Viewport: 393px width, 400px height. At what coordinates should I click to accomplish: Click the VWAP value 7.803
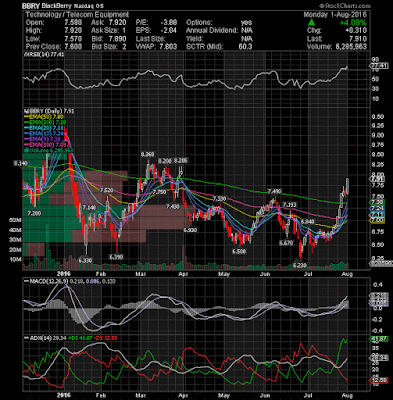pos(168,47)
